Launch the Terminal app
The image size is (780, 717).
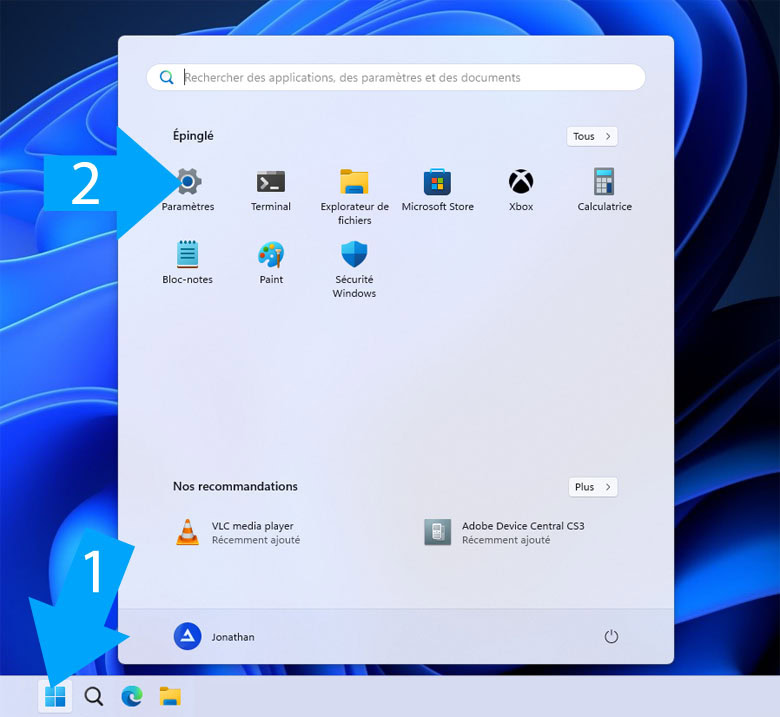pos(271,190)
